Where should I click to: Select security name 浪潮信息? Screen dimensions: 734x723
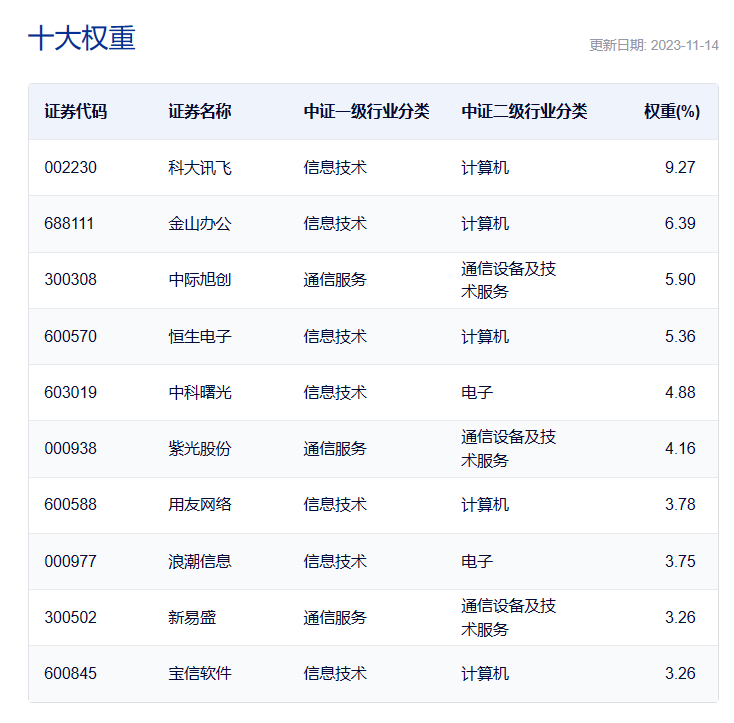click(x=200, y=561)
